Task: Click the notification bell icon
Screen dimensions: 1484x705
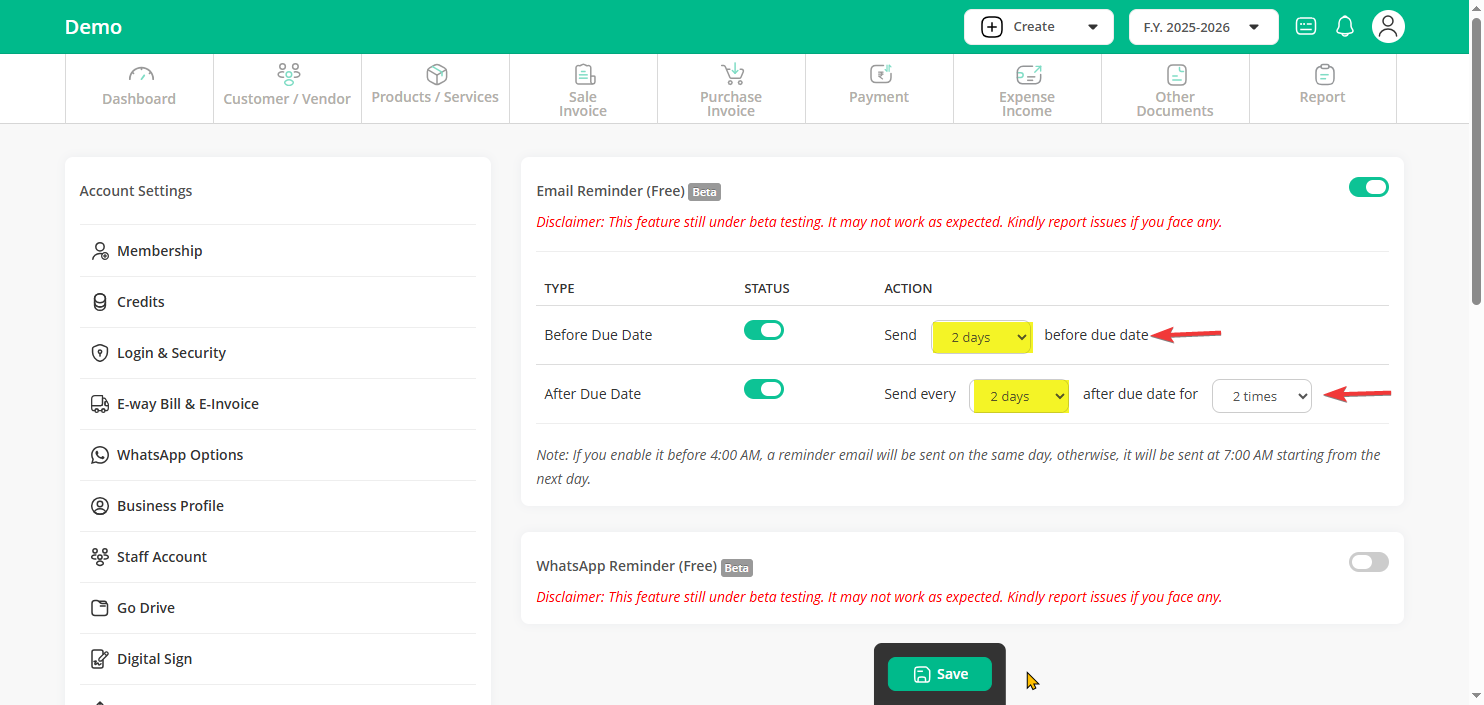Action: tap(1345, 27)
